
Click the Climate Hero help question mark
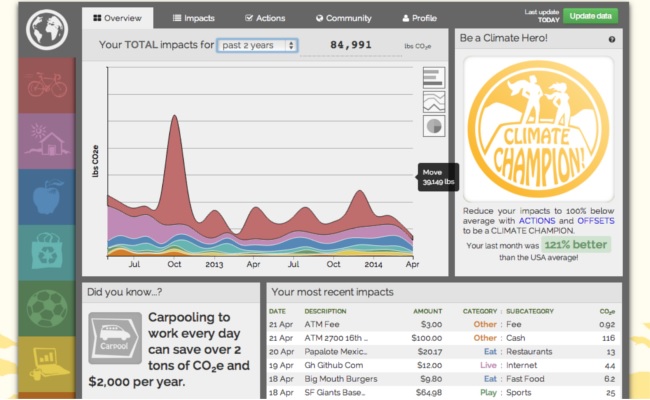point(612,39)
